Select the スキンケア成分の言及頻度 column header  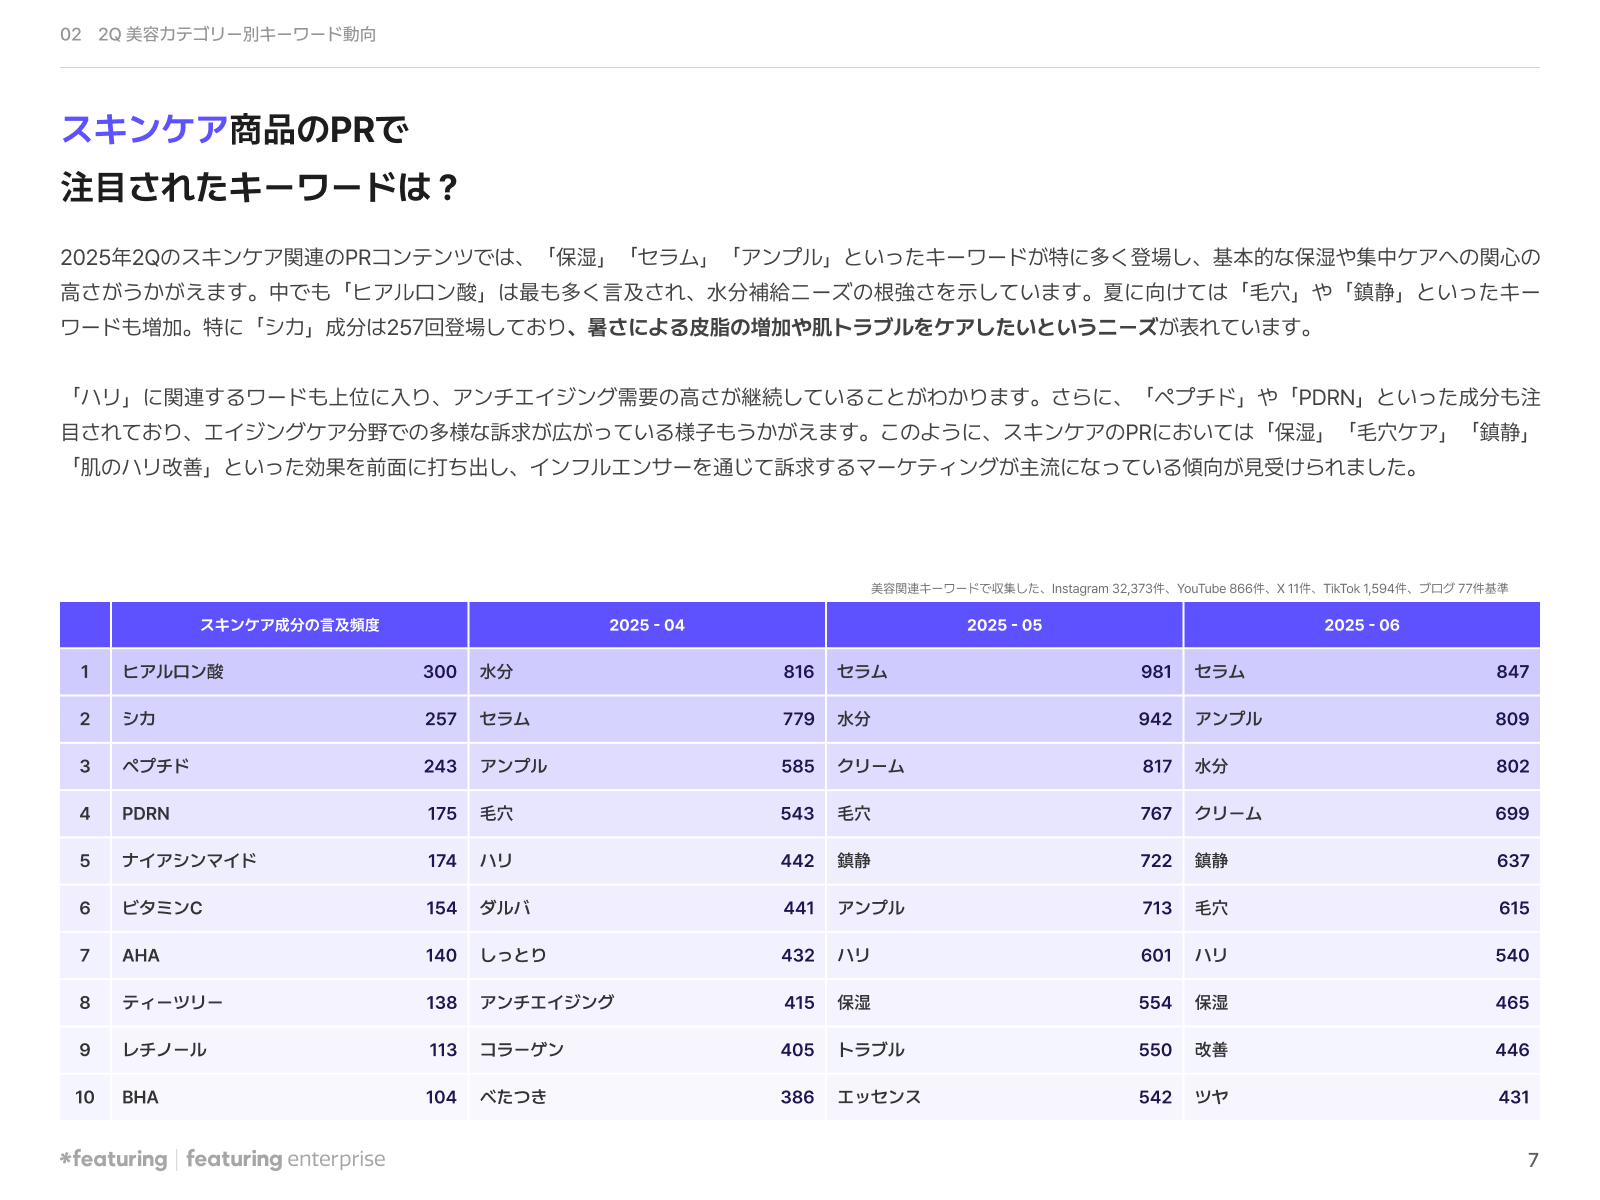pyautogui.click(x=289, y=625)
